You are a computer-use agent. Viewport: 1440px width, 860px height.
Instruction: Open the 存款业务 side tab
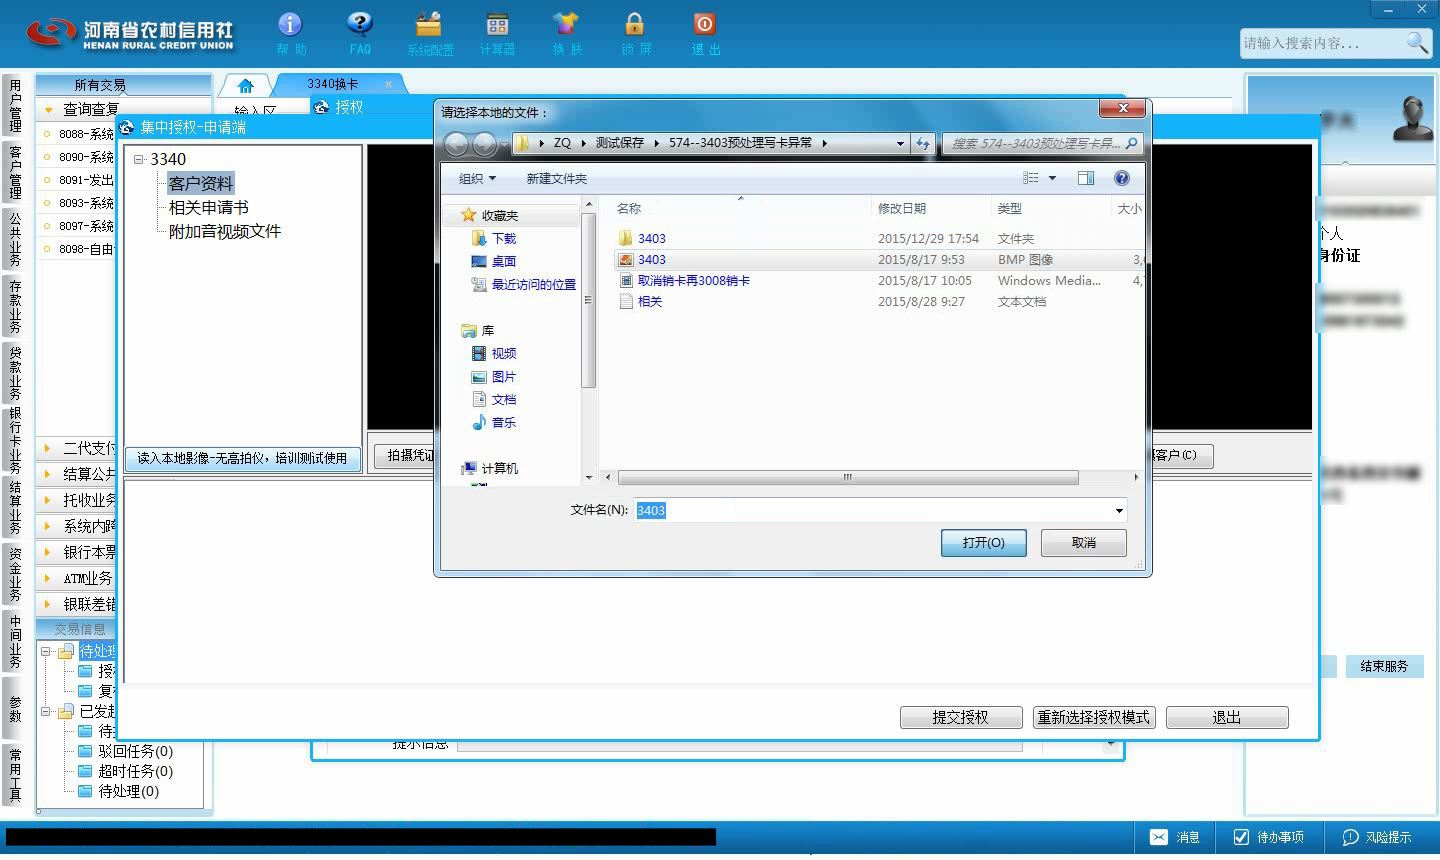click(x=14, y=306)
